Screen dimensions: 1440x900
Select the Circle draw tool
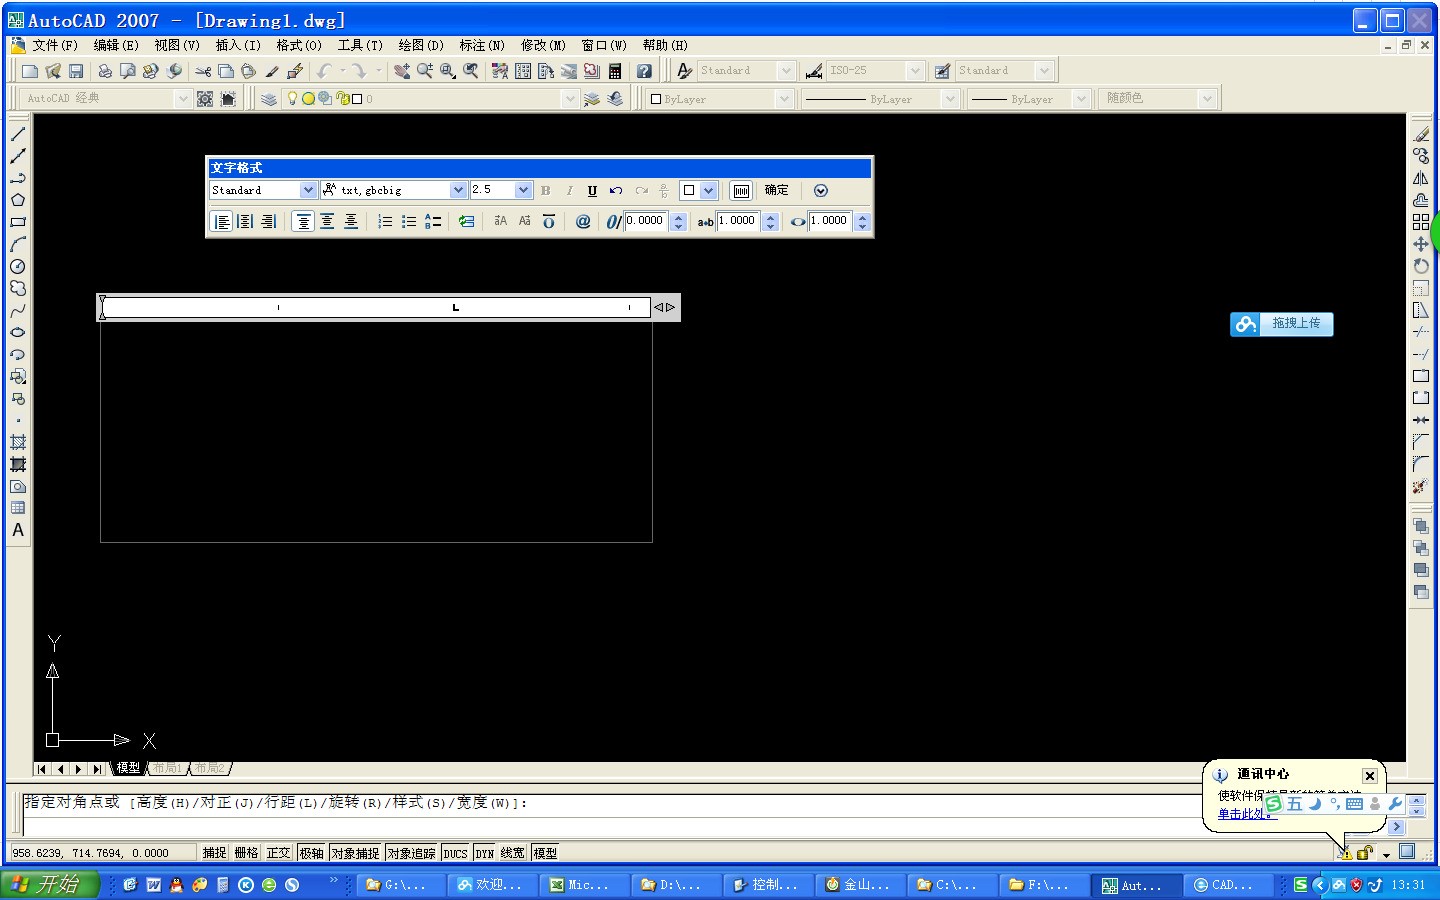(x=18, y=266)
